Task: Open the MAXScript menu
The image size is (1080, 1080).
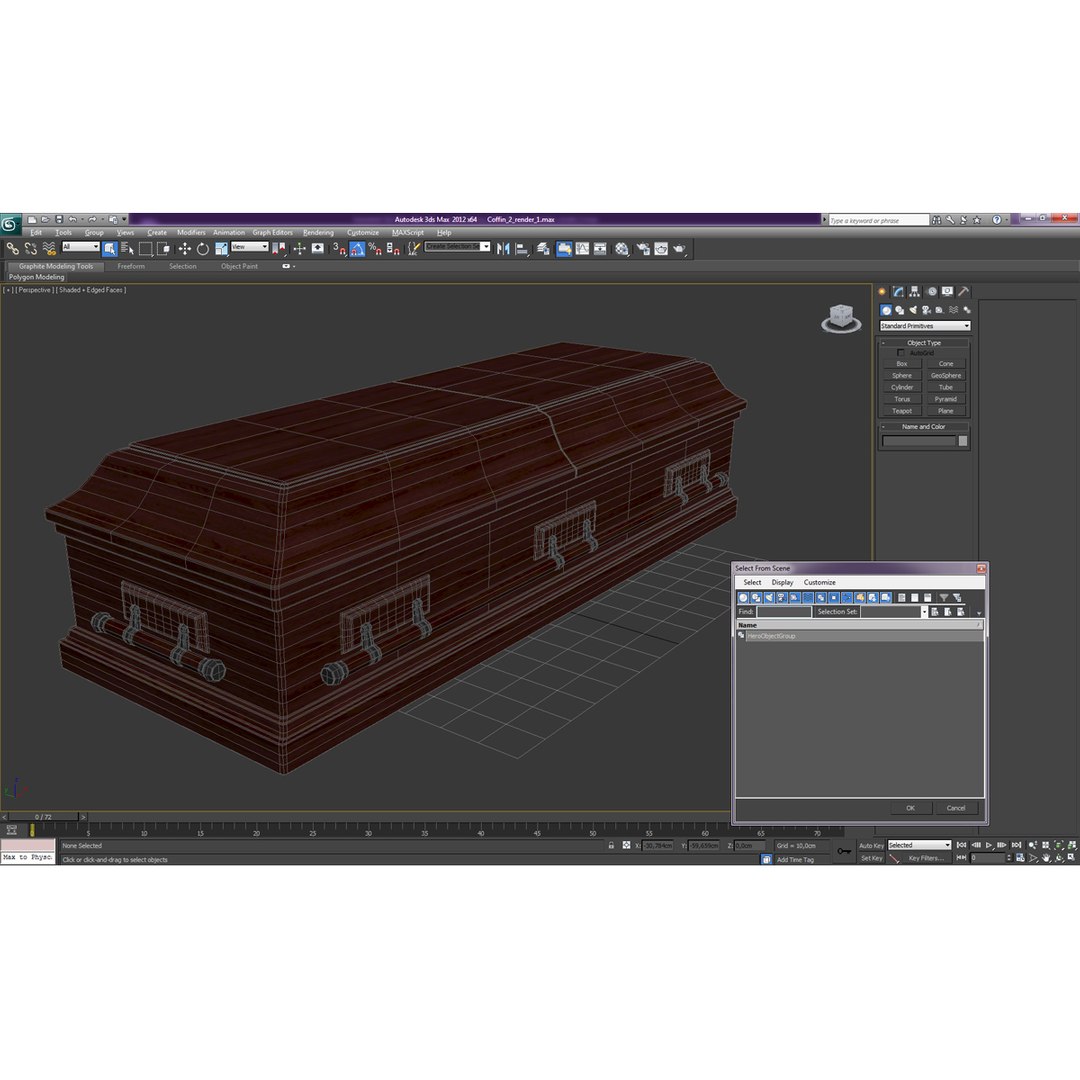Action: tap(408, 233)
